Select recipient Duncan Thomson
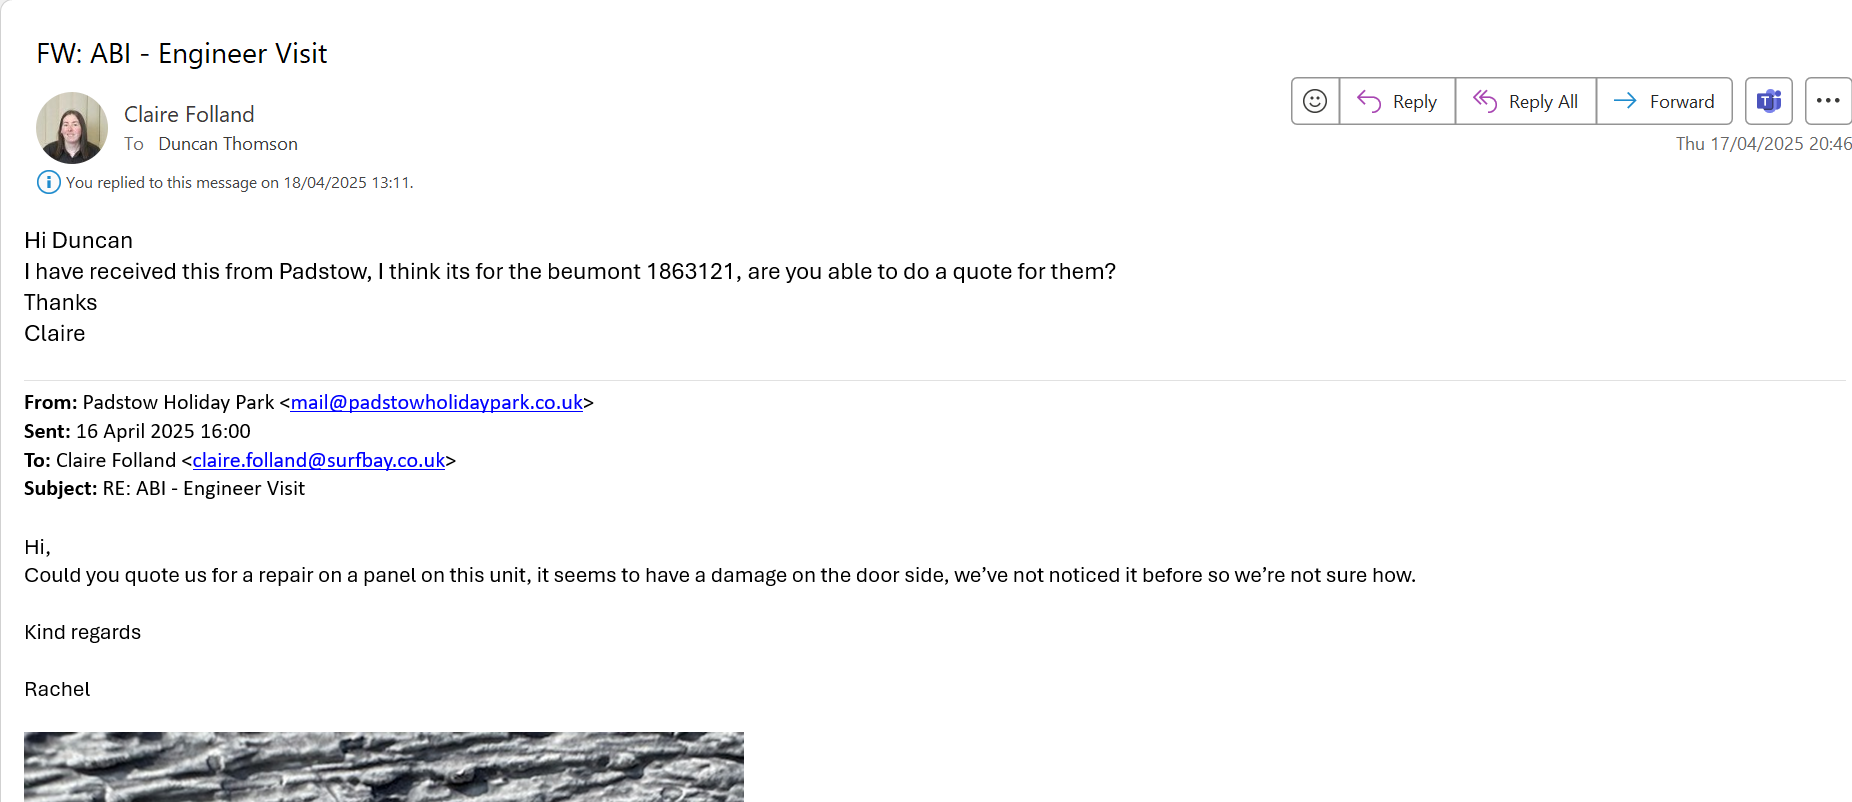 [228, 144]
